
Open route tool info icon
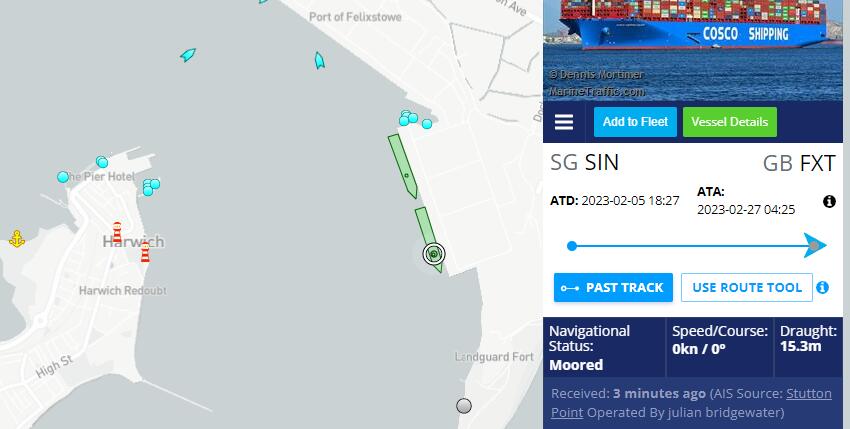click(822, 287)
